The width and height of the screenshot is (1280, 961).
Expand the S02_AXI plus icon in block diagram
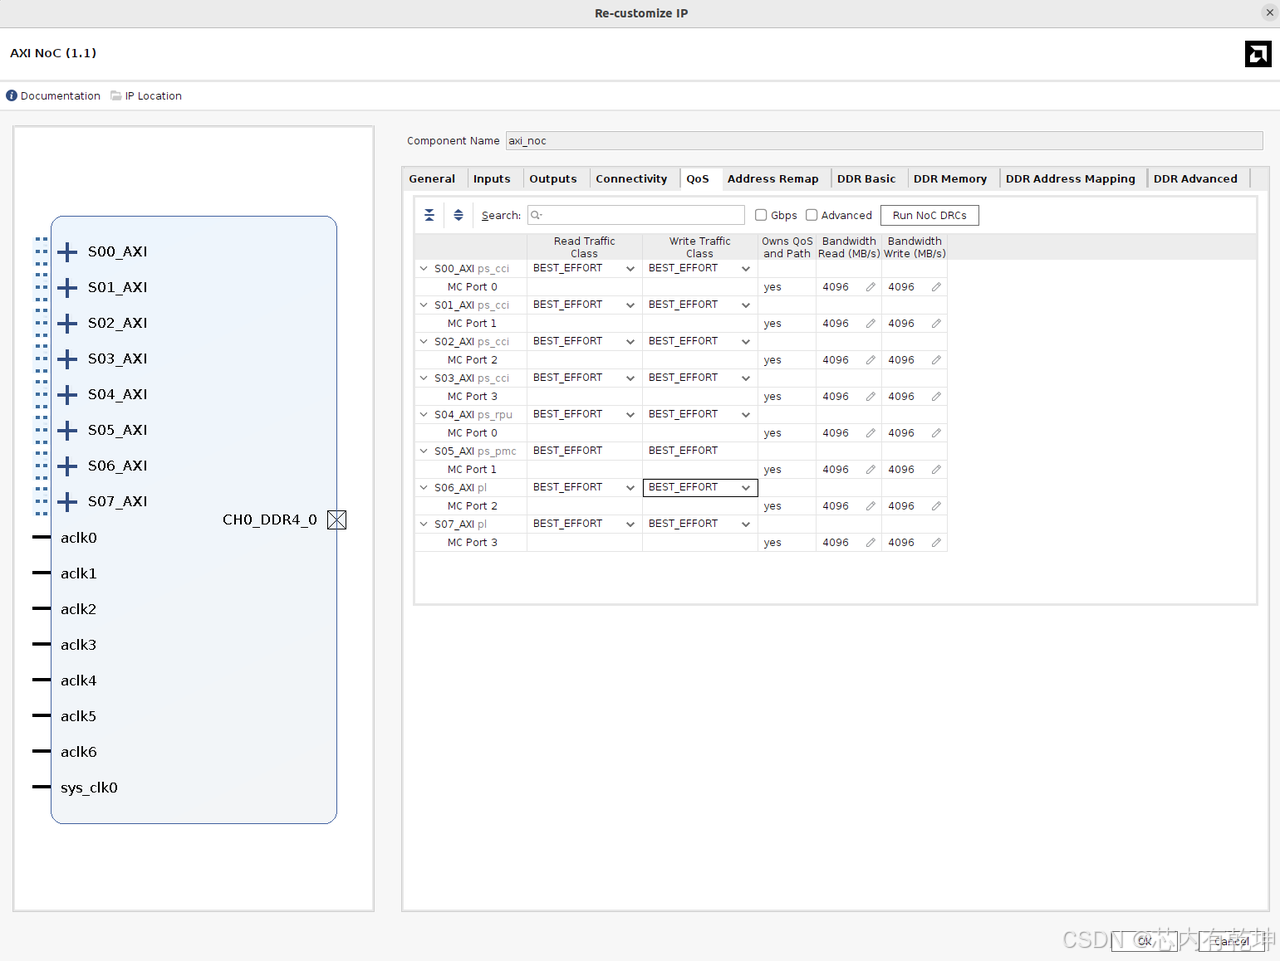point(67,323)
